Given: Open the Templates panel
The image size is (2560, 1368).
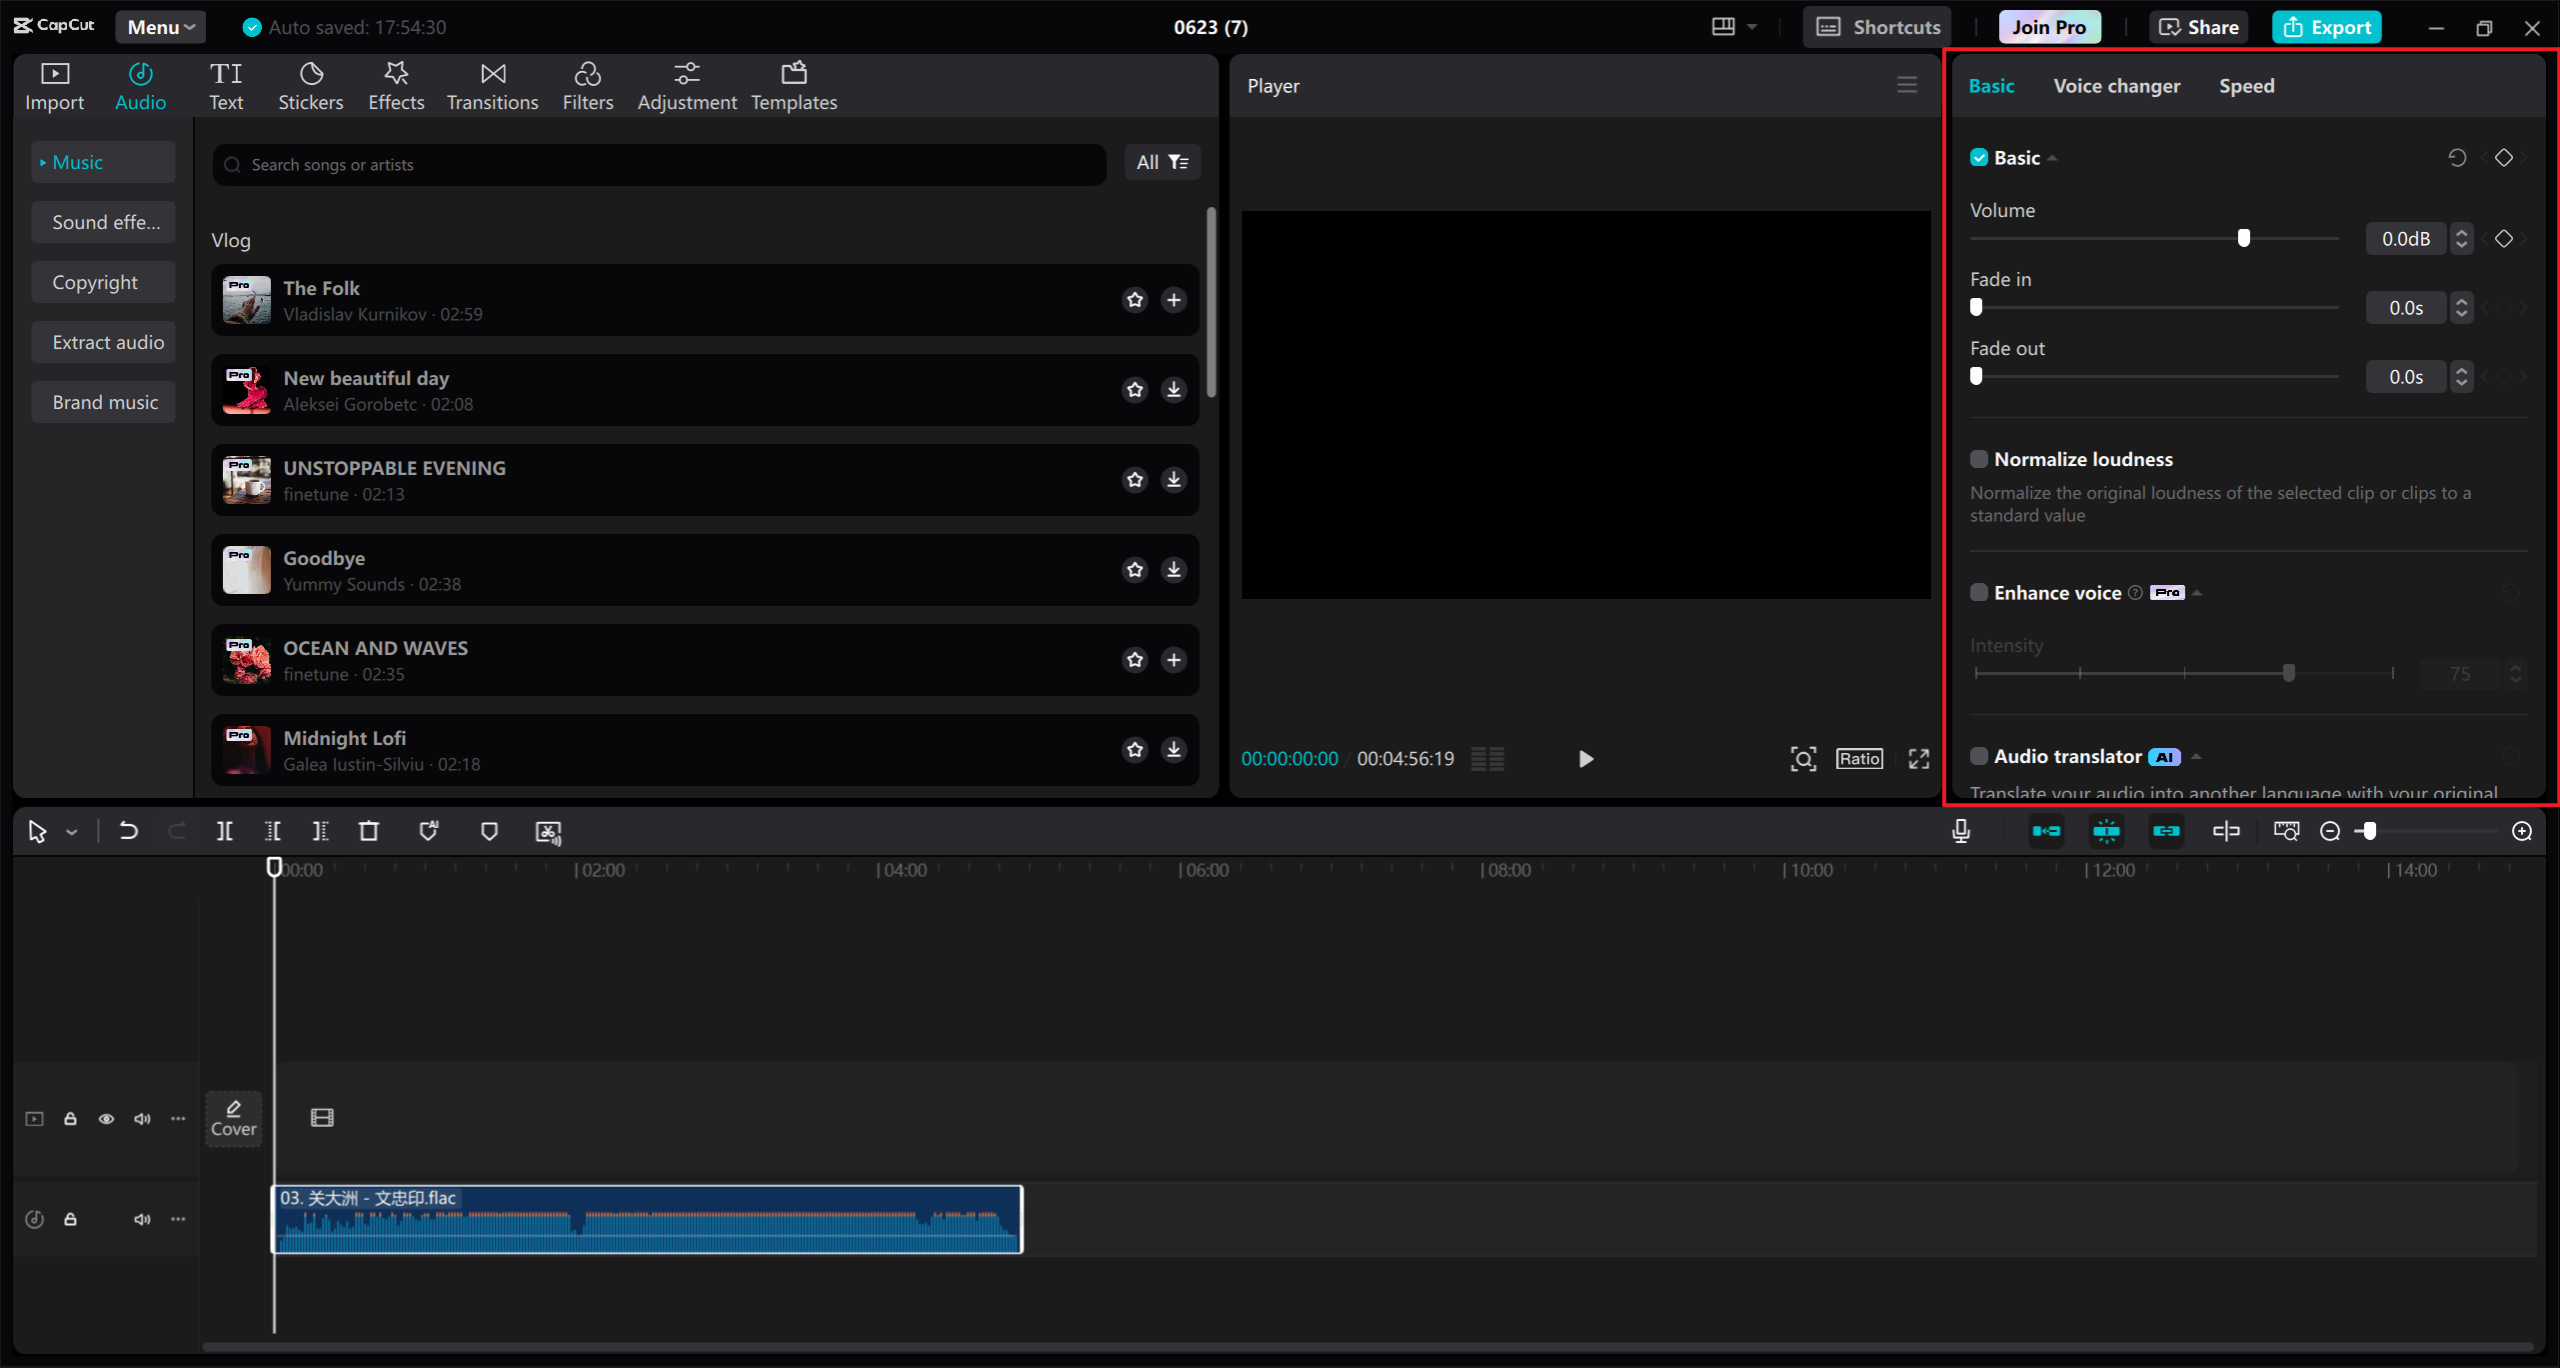Looking at the screenshot, I should click(x=793, y=85).
